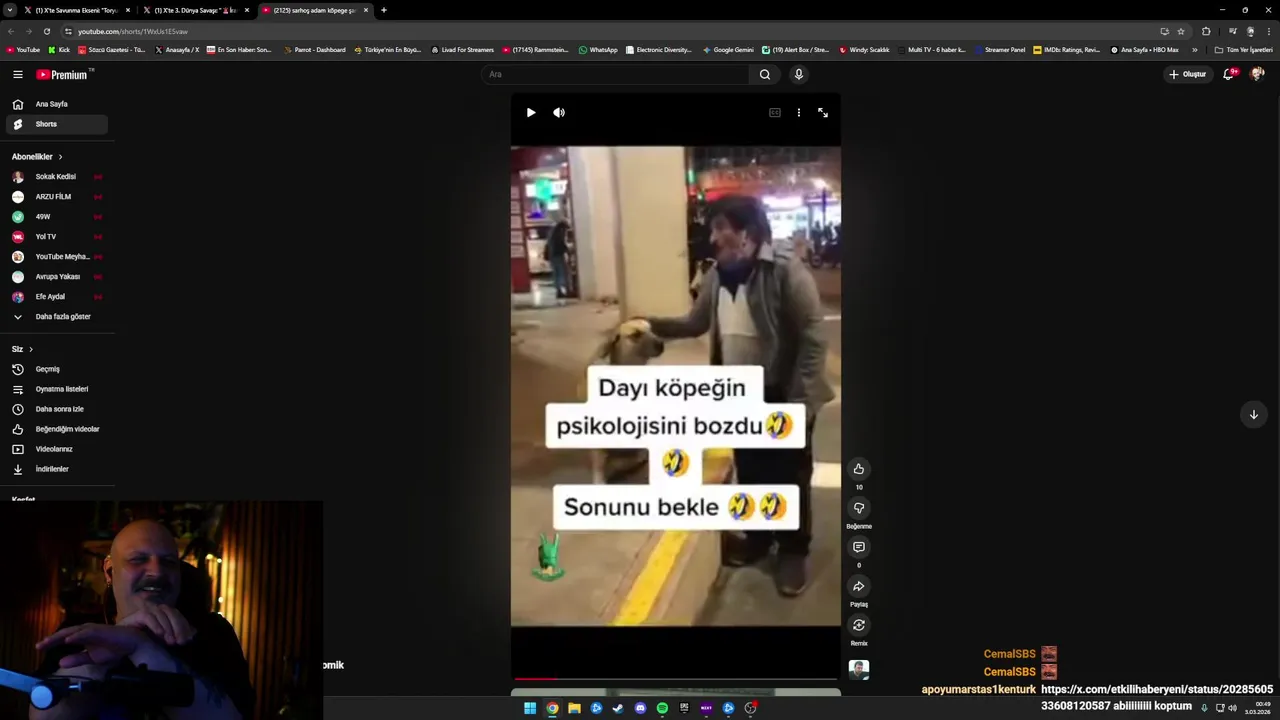The width and height of the screenshot is (1280, 720).
Task: Expand the Short to fullscreen
Action: click(823, 113)
